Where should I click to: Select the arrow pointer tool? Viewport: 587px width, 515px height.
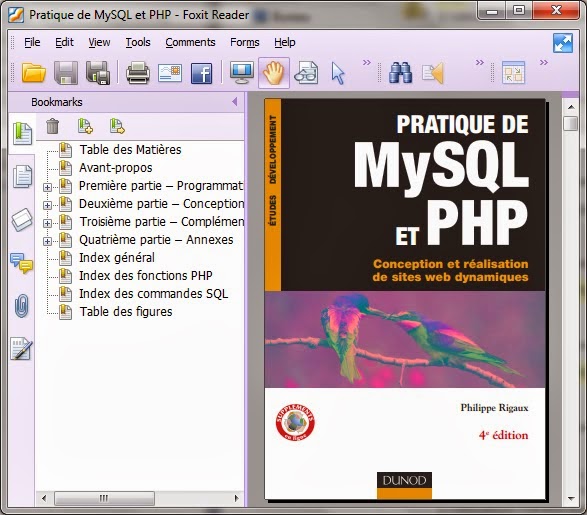338,73
